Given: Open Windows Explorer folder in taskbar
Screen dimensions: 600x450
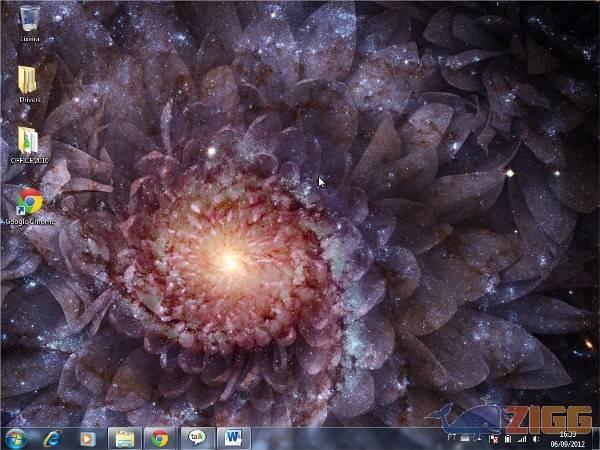Looking at the screenshot, I should click(x=125, y=439).
